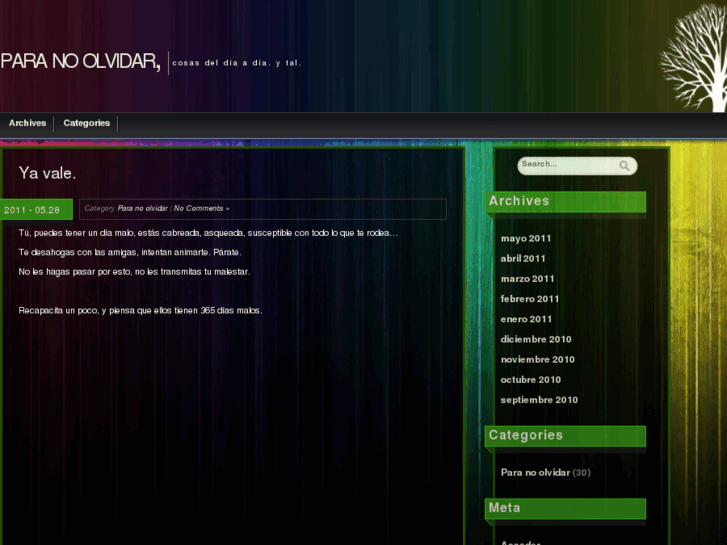Open the post titled Ya vale.
Image resolution: width=727 pixels, height=545 pixels.
click(47, 173)
